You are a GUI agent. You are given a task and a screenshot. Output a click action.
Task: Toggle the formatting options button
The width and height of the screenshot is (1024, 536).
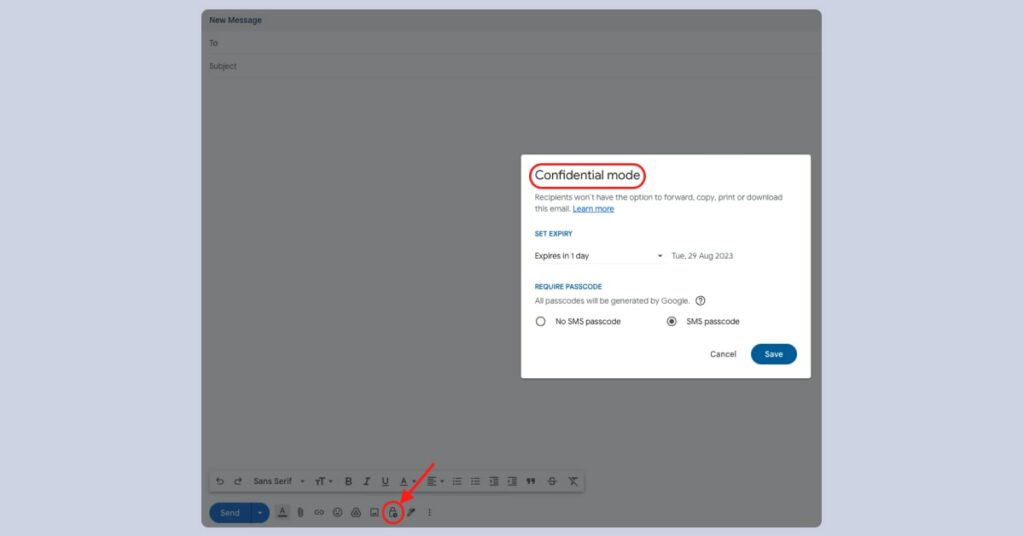282,513
